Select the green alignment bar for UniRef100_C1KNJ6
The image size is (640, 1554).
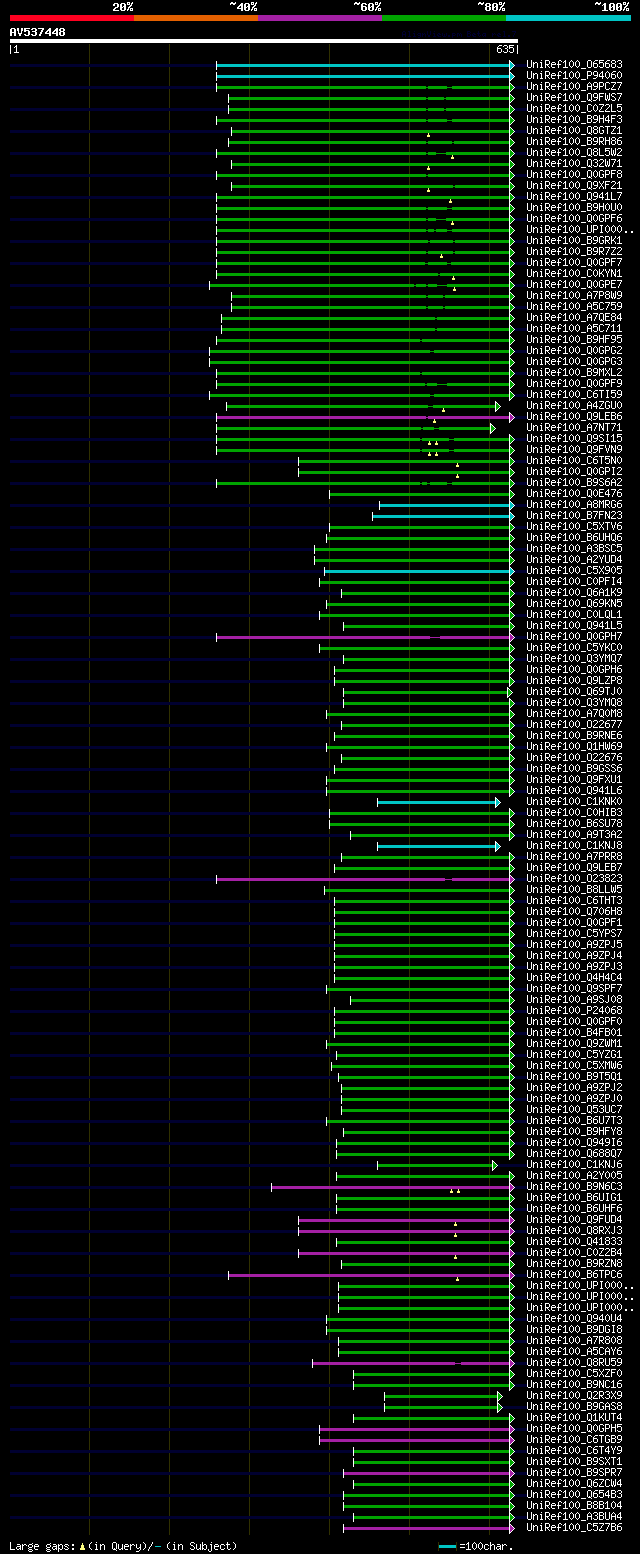click(436, 1165)
